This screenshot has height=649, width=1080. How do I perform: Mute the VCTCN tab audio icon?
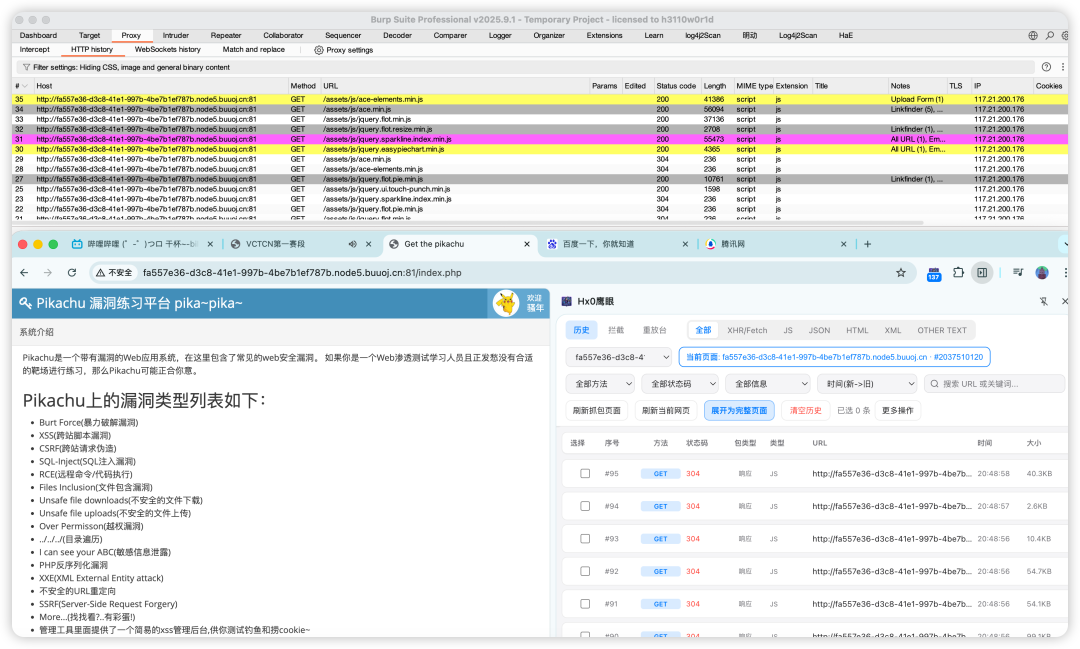353,244
